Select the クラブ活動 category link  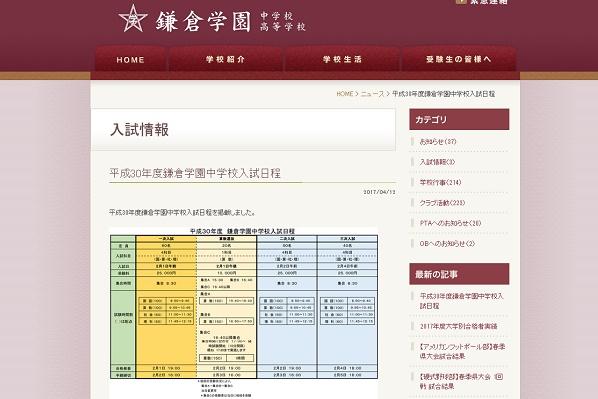coord(442,203)
